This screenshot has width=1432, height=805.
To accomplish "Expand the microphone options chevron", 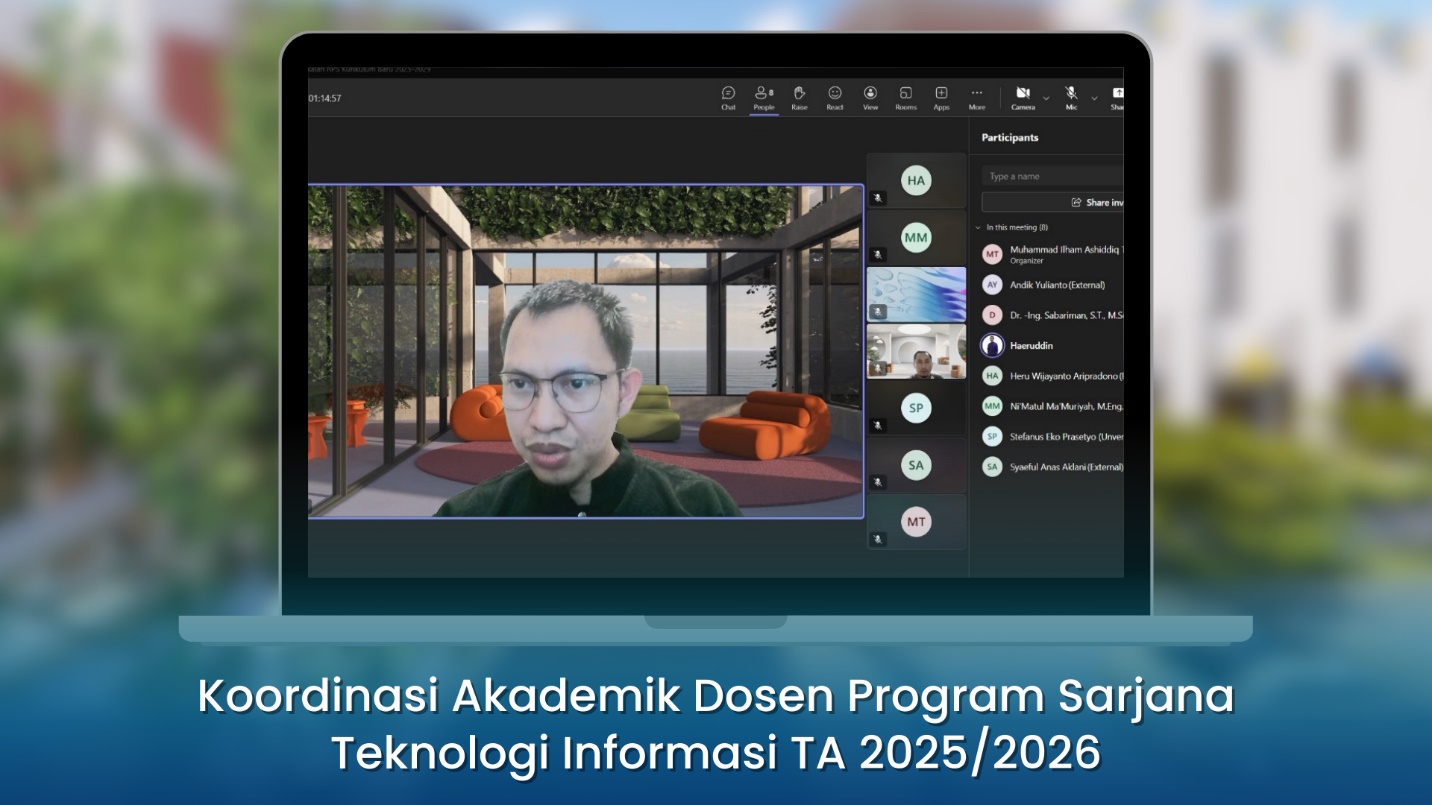I will pyautogui.click(x=1093, y=96).
